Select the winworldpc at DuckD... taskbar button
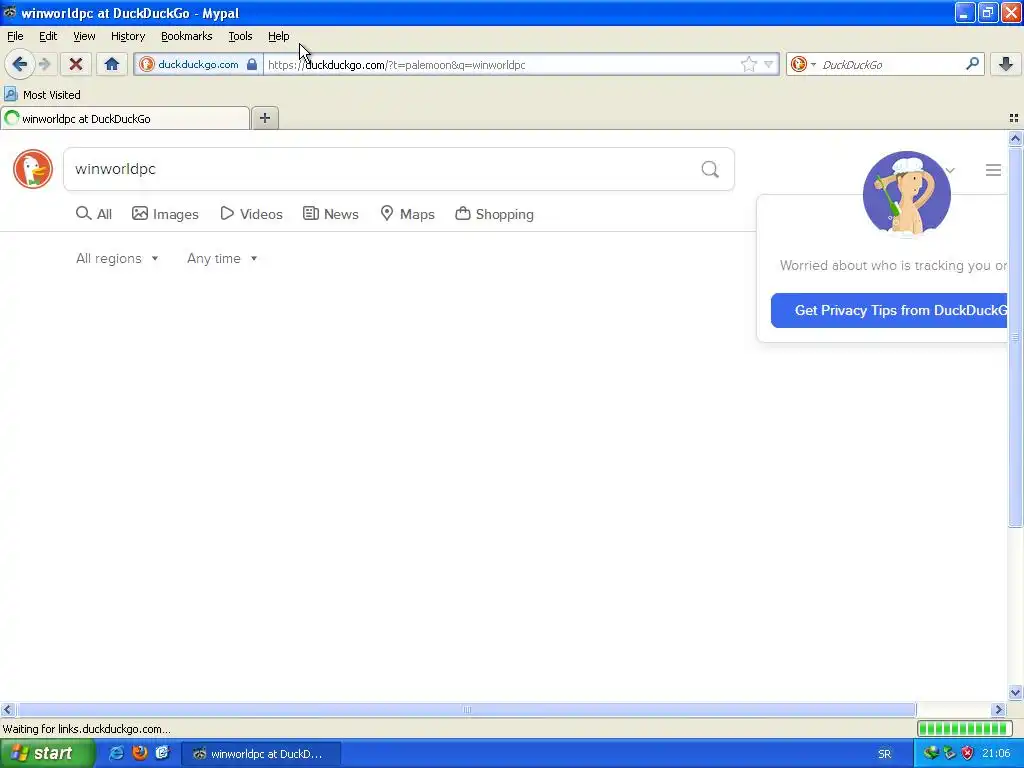Image resolution: width=1024 pixels, height=768 pixels. pos(261,754)
